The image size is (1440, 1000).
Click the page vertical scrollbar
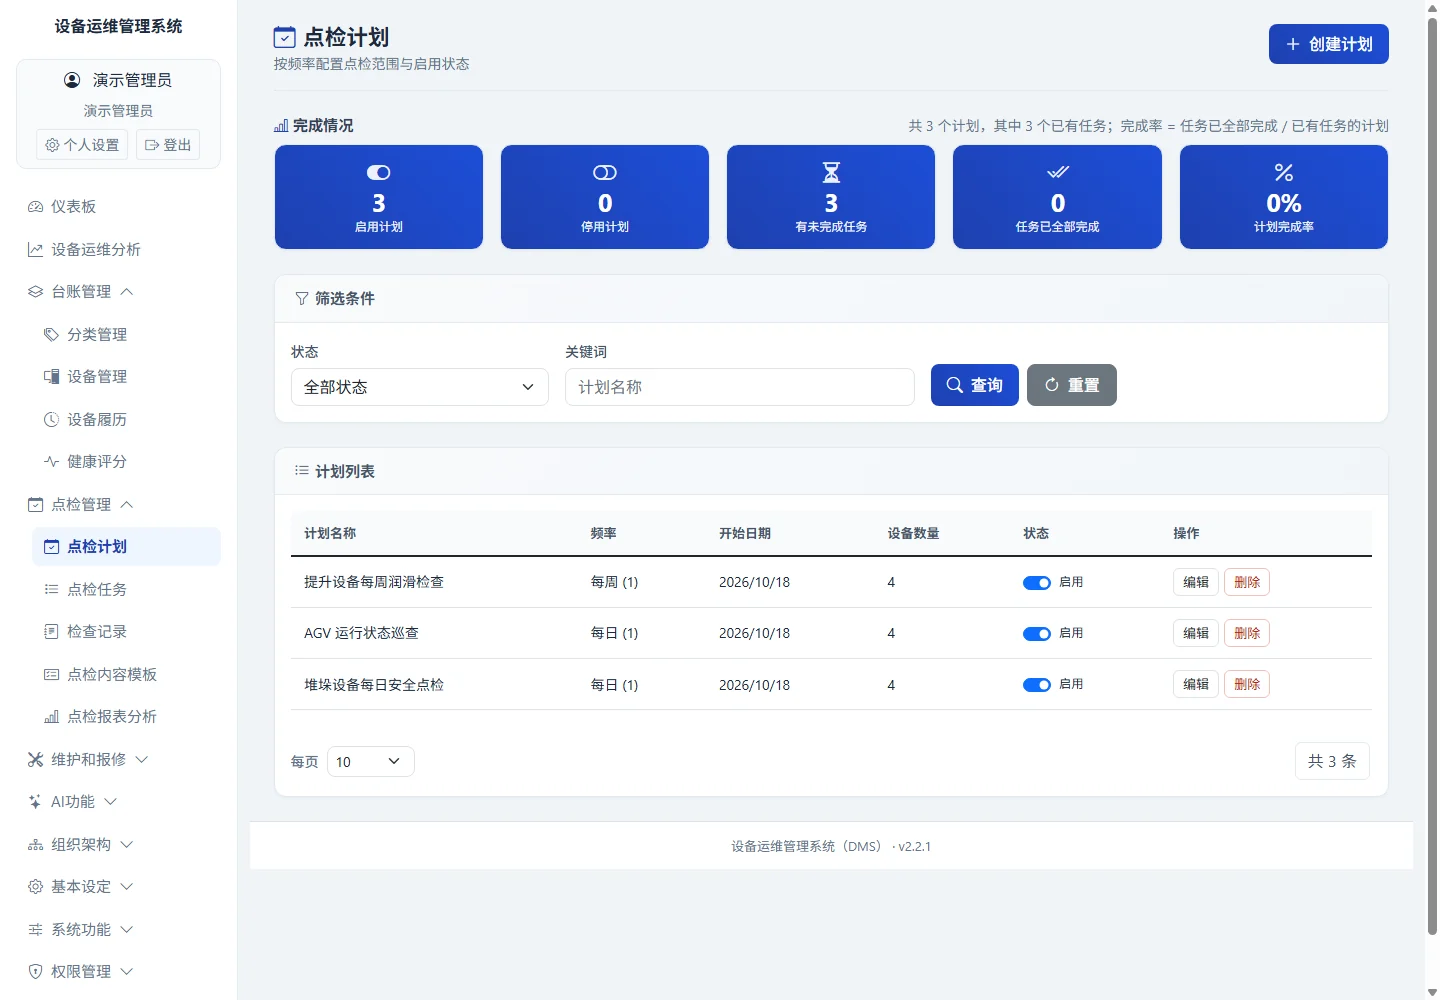(1432, 475)
